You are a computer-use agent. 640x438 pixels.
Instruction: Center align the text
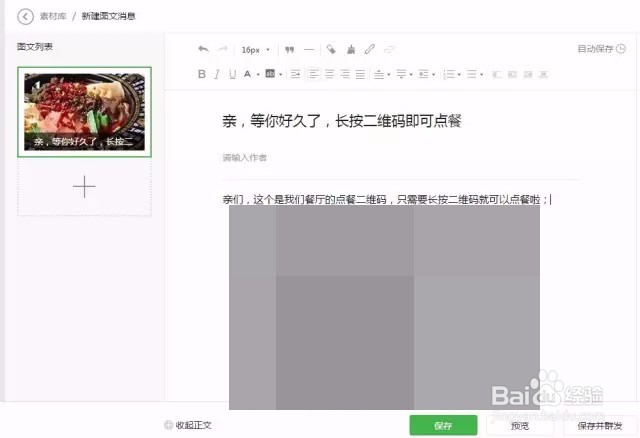[329, 74]
